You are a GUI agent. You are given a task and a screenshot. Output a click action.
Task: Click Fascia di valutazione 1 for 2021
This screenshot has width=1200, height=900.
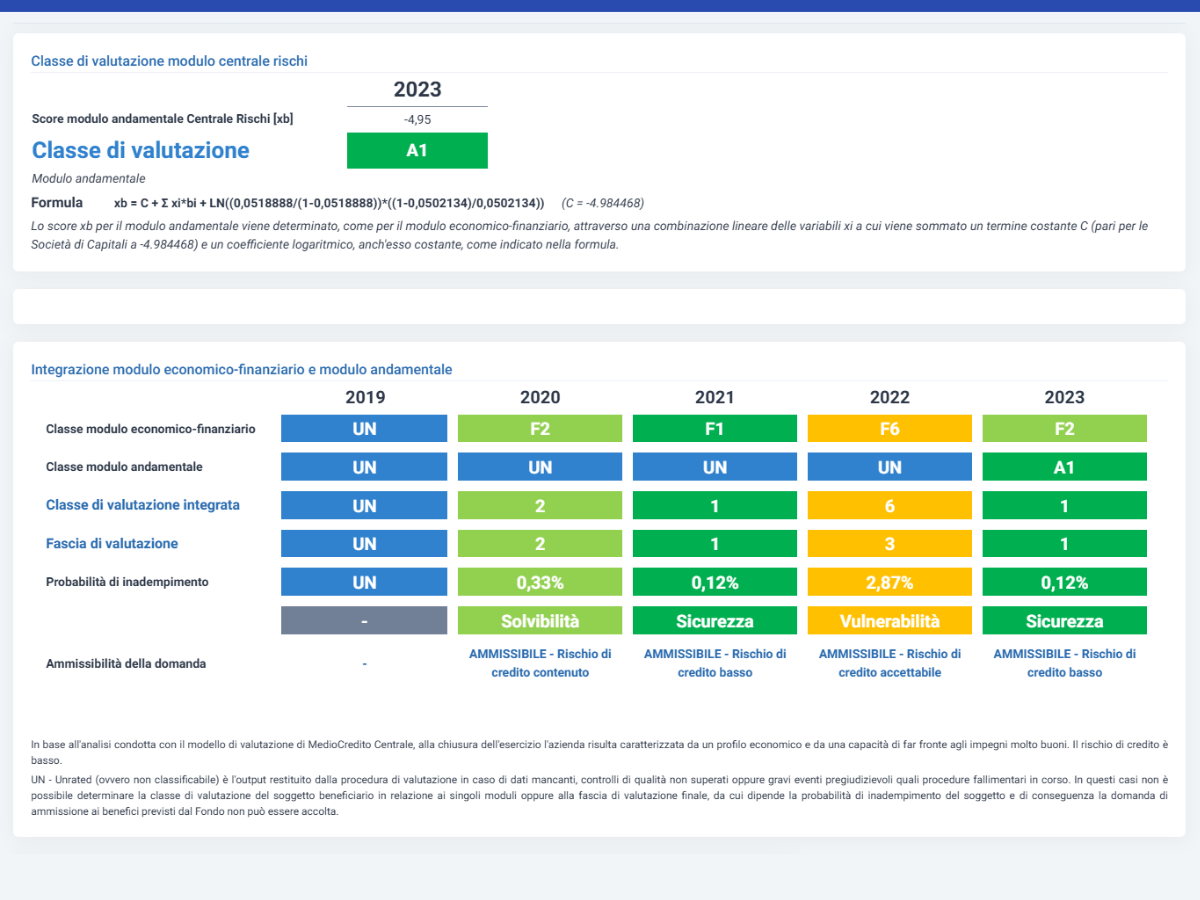715,543
